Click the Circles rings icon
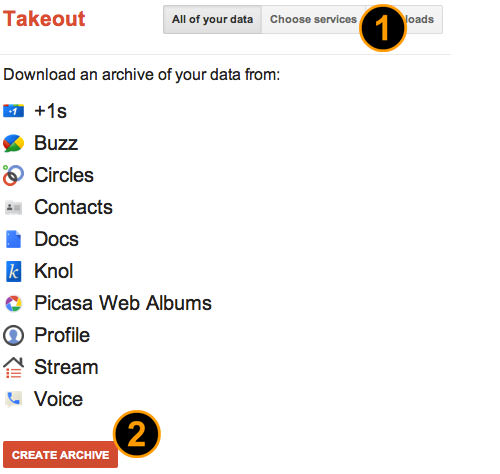The image size is (500, 474). [x=13, y=175]
